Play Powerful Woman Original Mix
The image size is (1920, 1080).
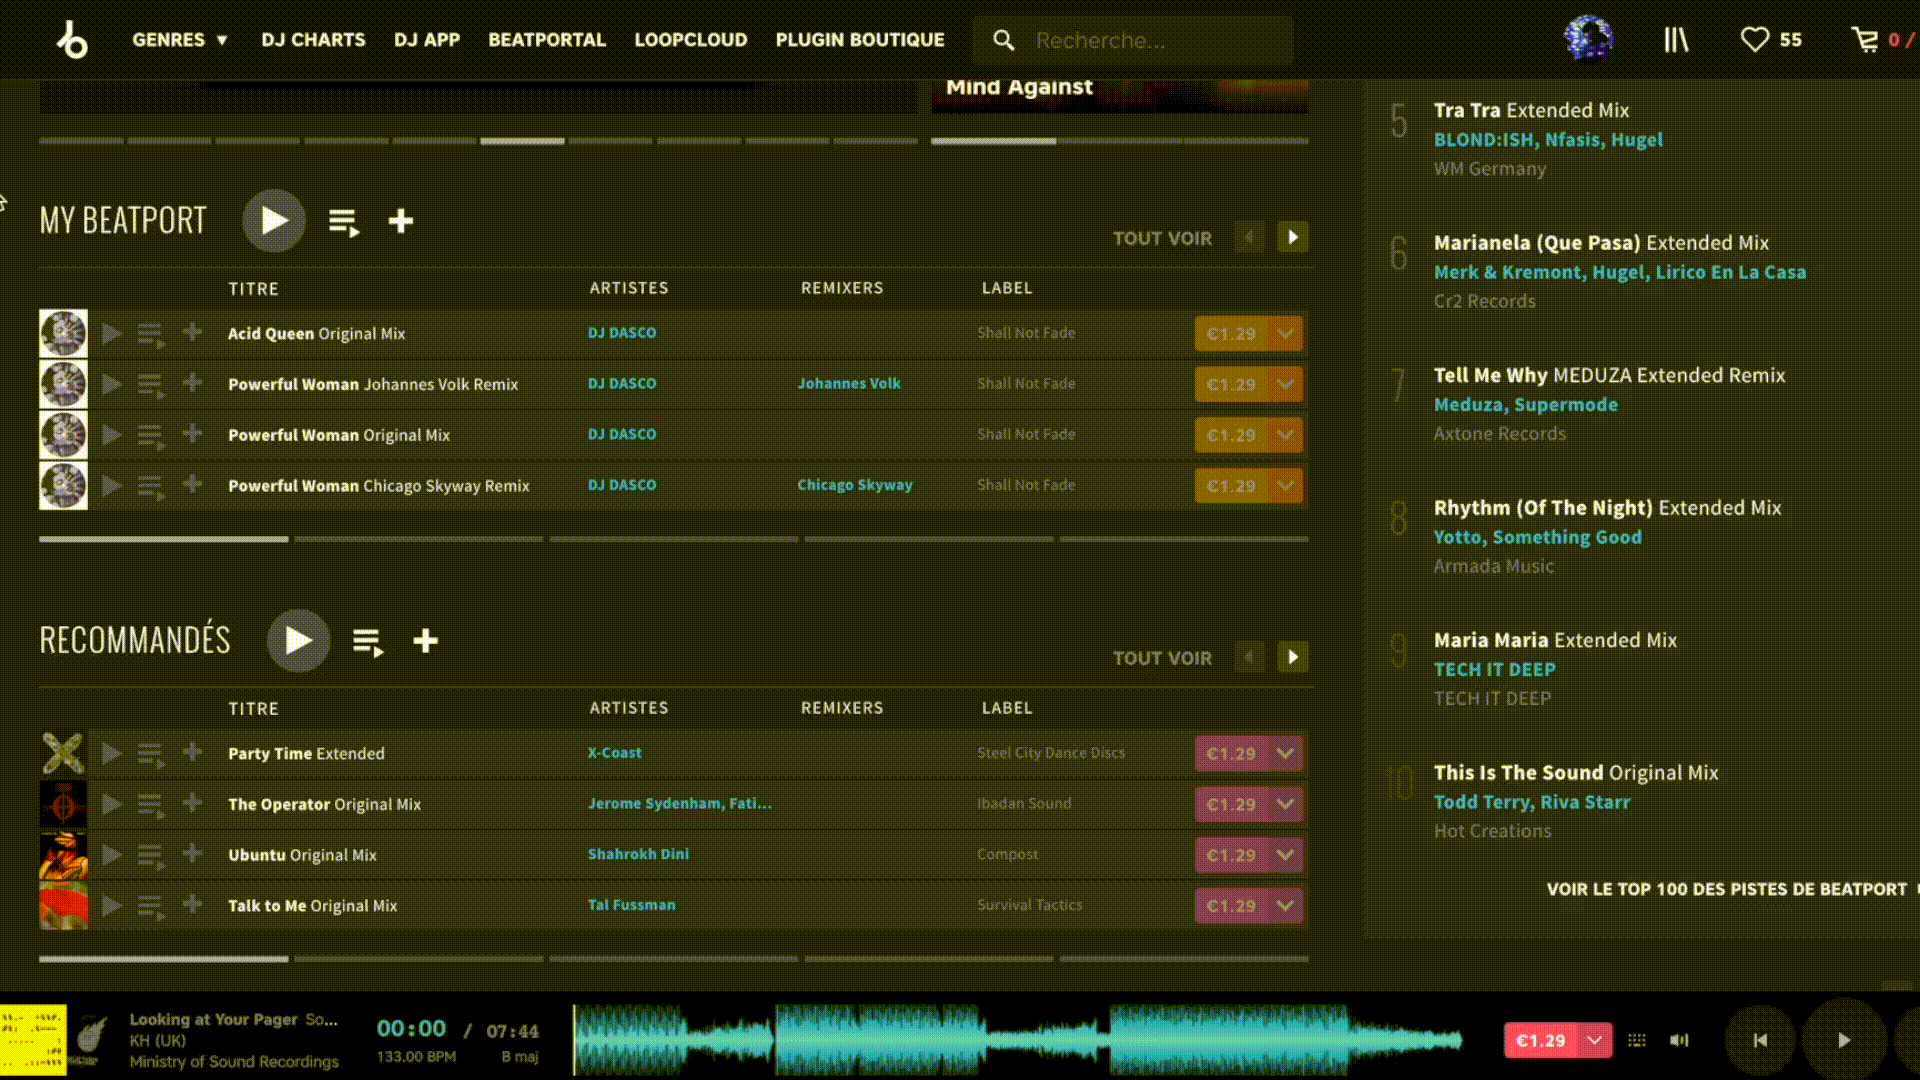click(x=112, y=435)
